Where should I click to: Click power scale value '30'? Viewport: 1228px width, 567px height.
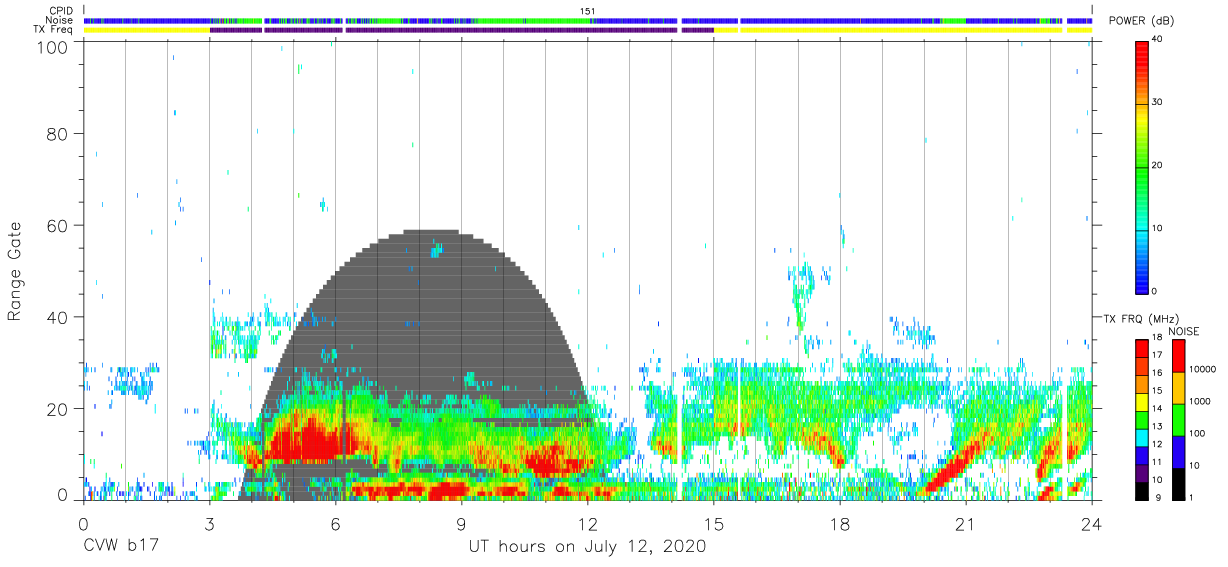click(1158, 102)
